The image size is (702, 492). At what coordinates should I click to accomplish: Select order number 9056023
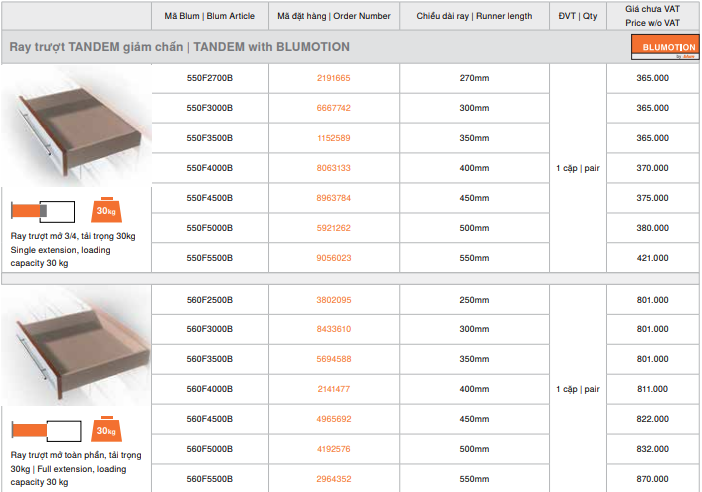(334, 258)
